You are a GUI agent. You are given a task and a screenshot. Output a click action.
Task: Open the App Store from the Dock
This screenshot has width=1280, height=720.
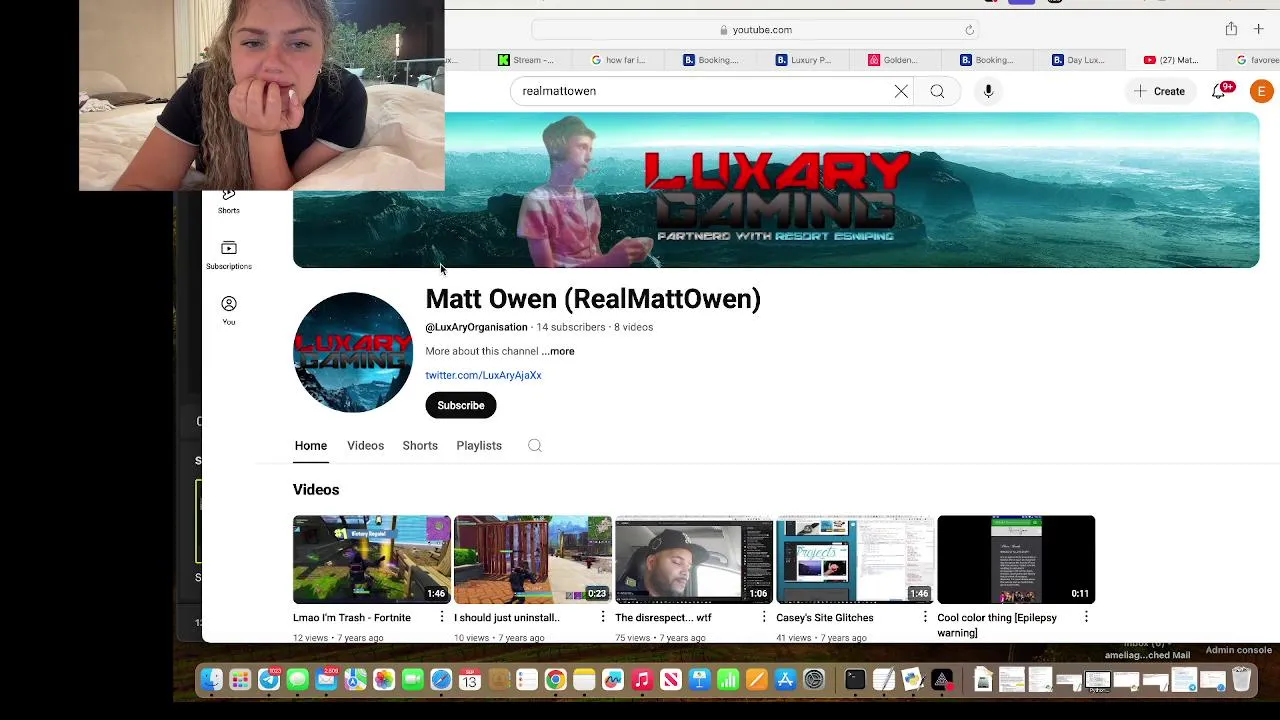(785, 681)
